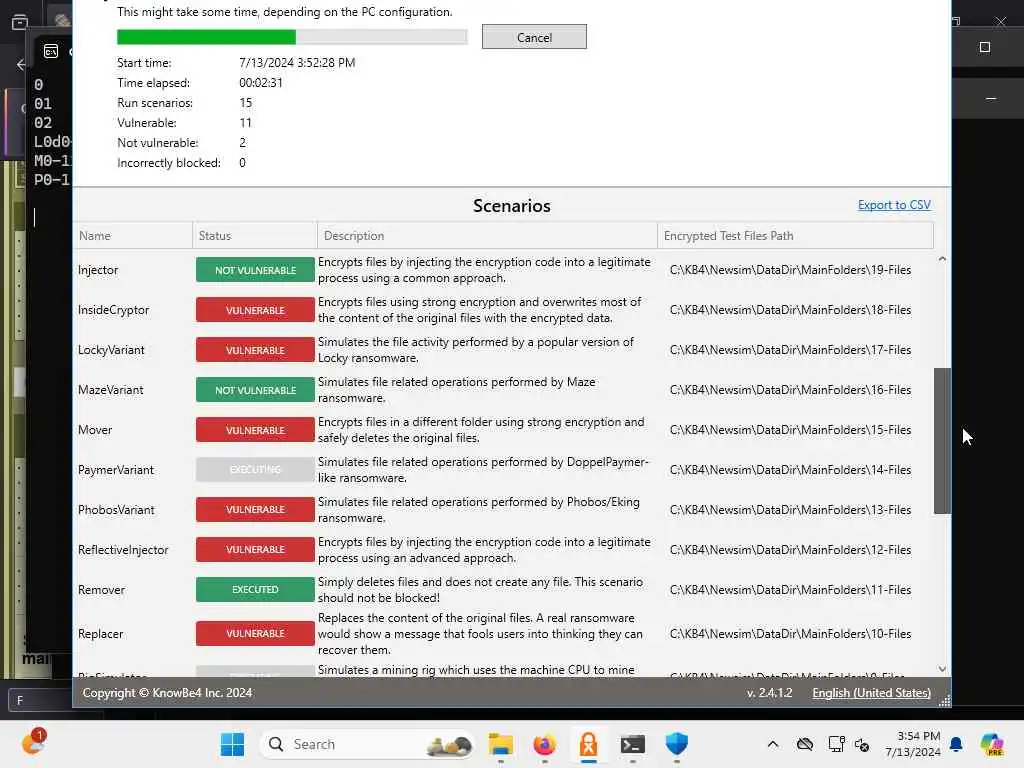Viewport: 1024px width, 768px height.
Task: Open the Windows Start menu
Action: tap(232, 744)
